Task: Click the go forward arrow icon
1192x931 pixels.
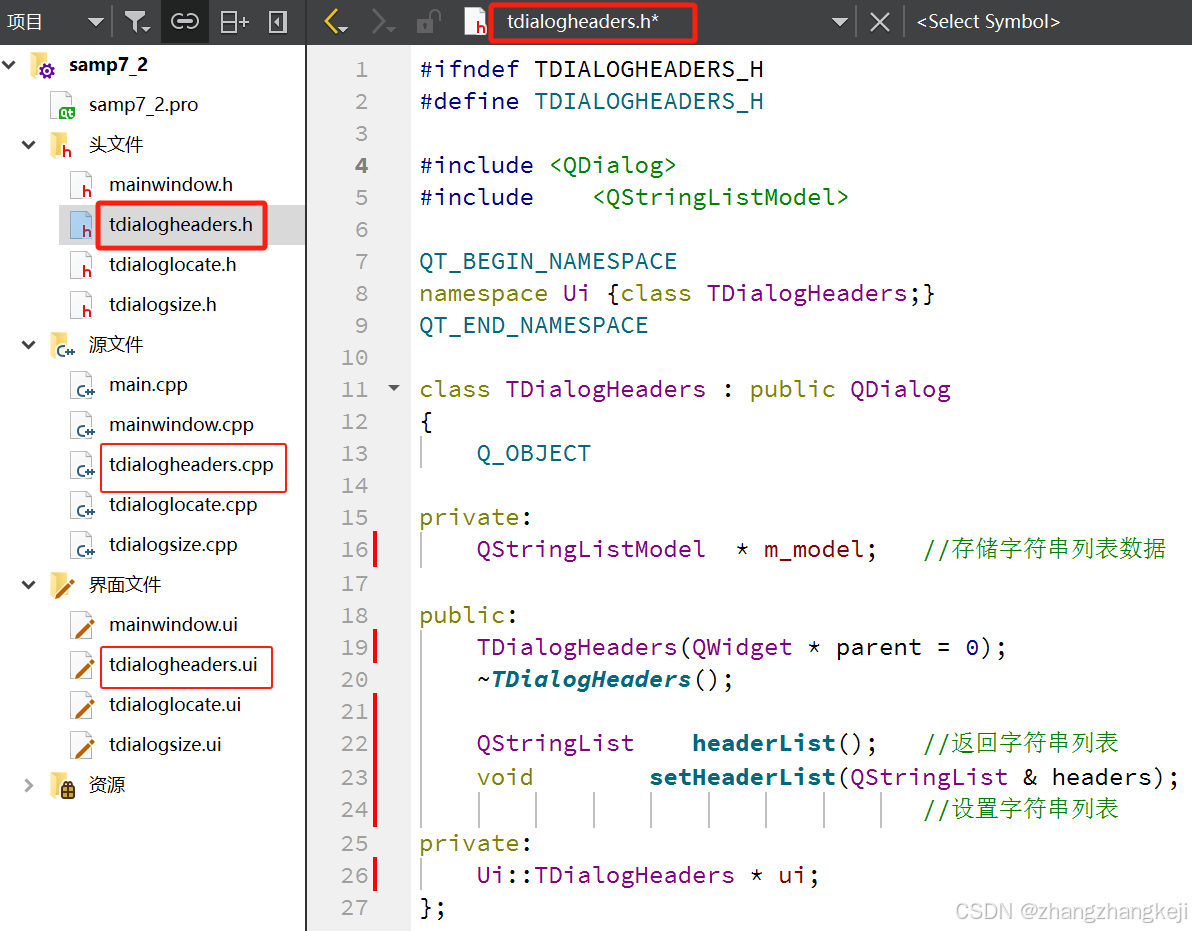Action: pyautogui.click(x=382, y=21)
